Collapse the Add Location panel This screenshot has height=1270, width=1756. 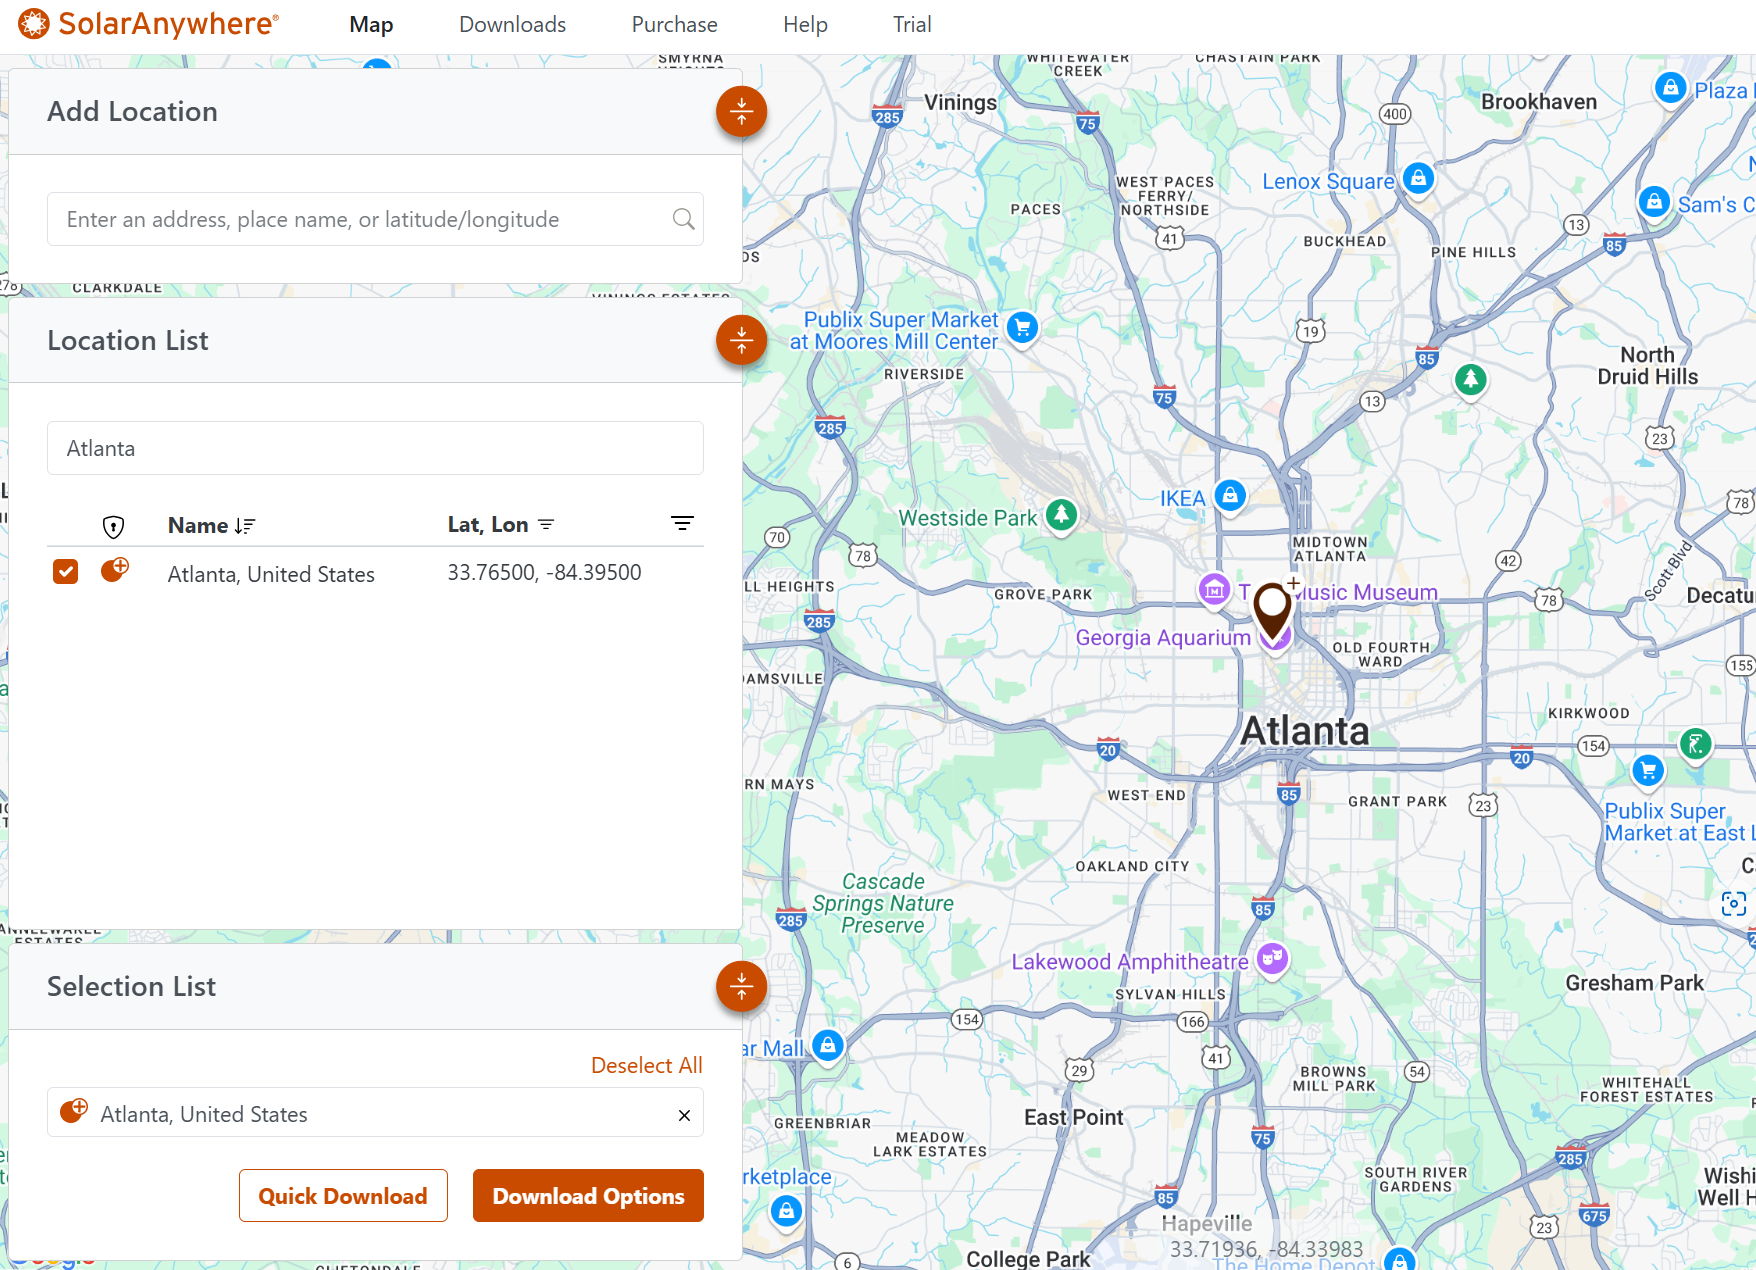pyautogui.click(x=741, y=112)
